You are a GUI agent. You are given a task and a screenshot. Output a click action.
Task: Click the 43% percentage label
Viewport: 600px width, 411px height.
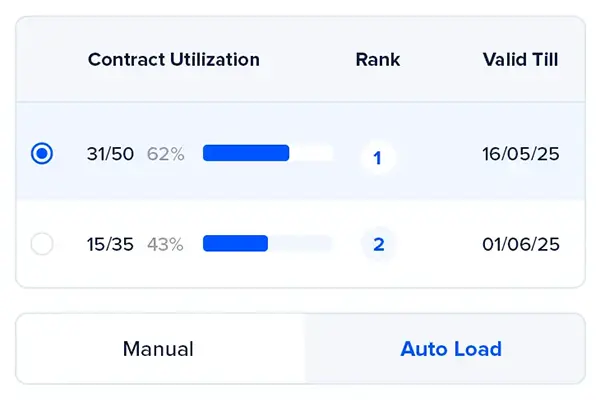165,244
